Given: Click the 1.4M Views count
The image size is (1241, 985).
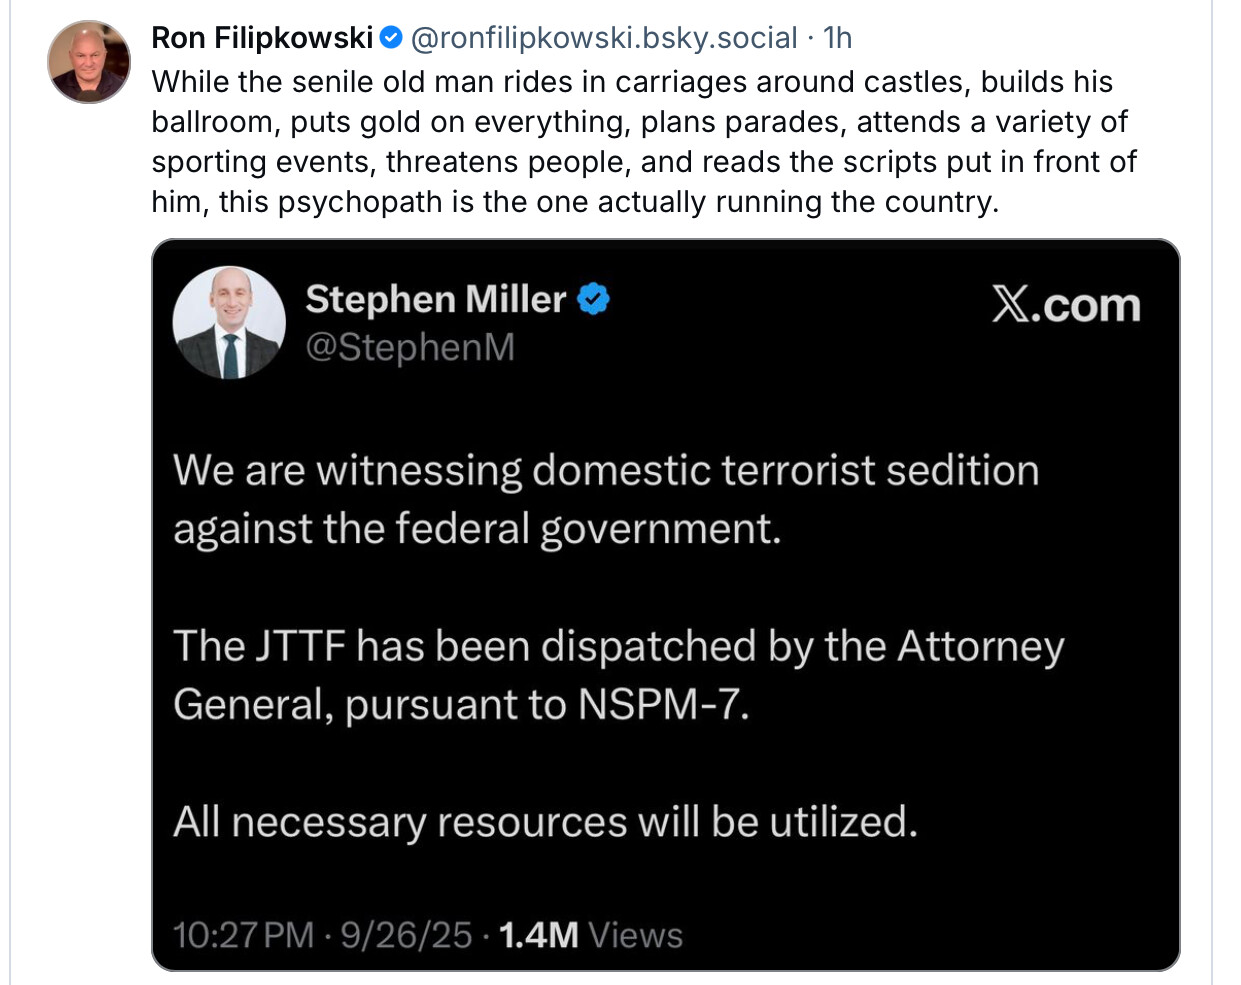Looking at the screenshot, I should point(590,935).
